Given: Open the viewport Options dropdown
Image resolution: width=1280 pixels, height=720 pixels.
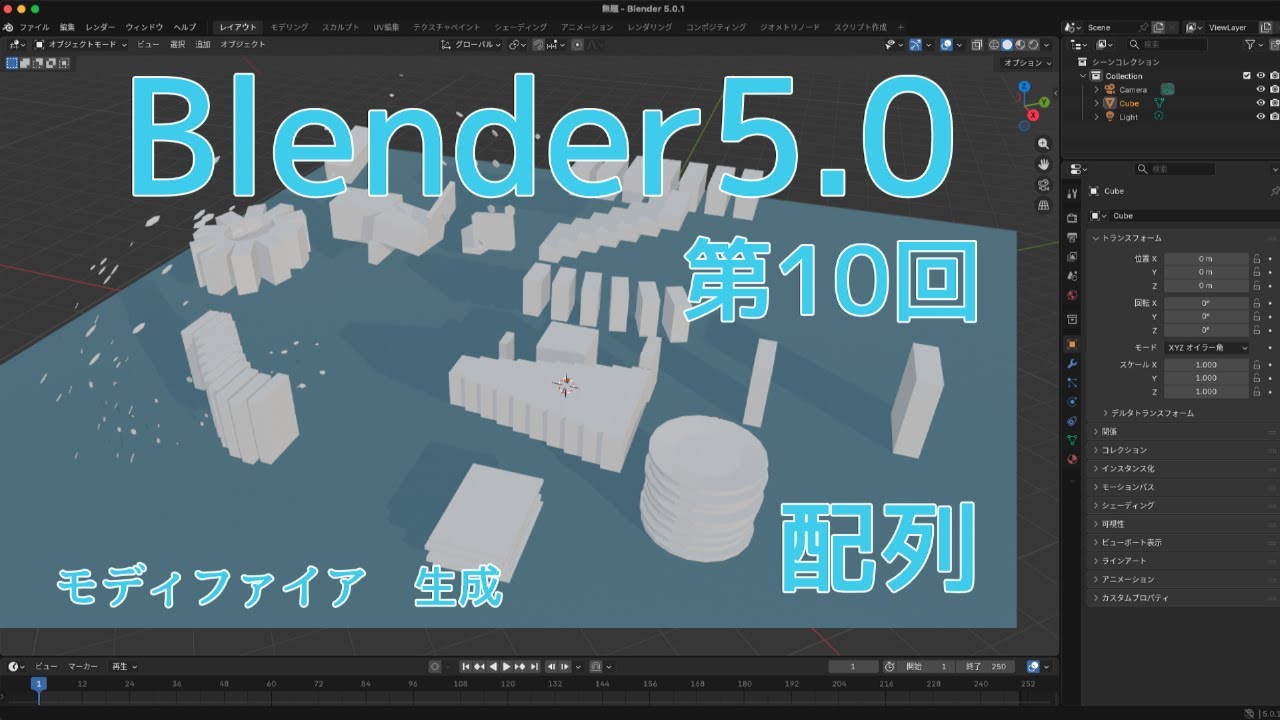Looking at the screenshot, I should [x=1028, y=63].
